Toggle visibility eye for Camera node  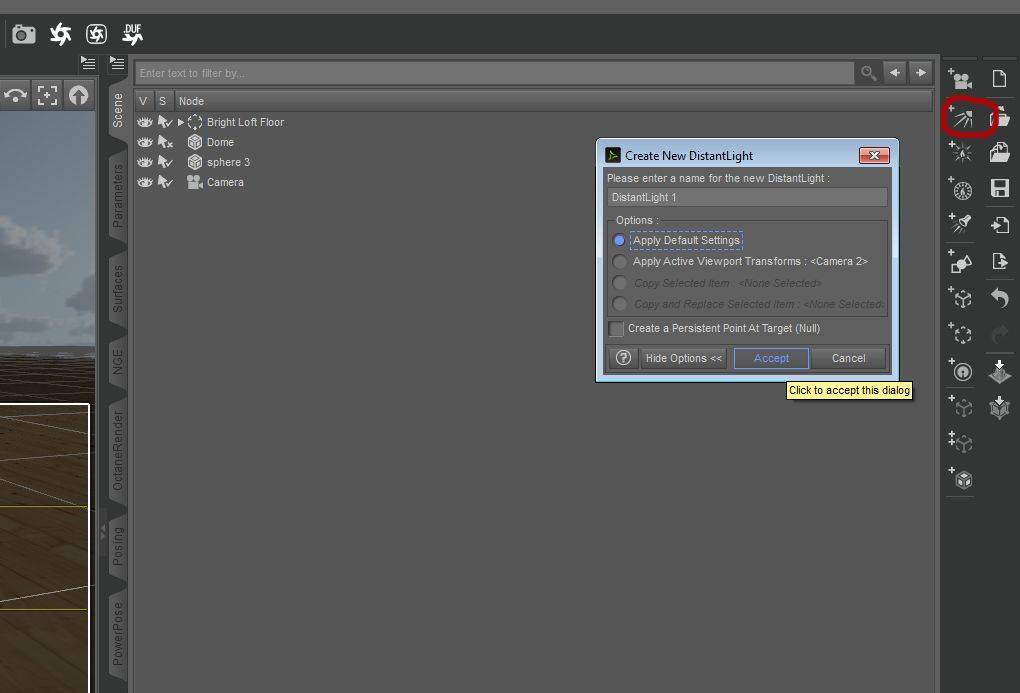(x=144, y=183)
